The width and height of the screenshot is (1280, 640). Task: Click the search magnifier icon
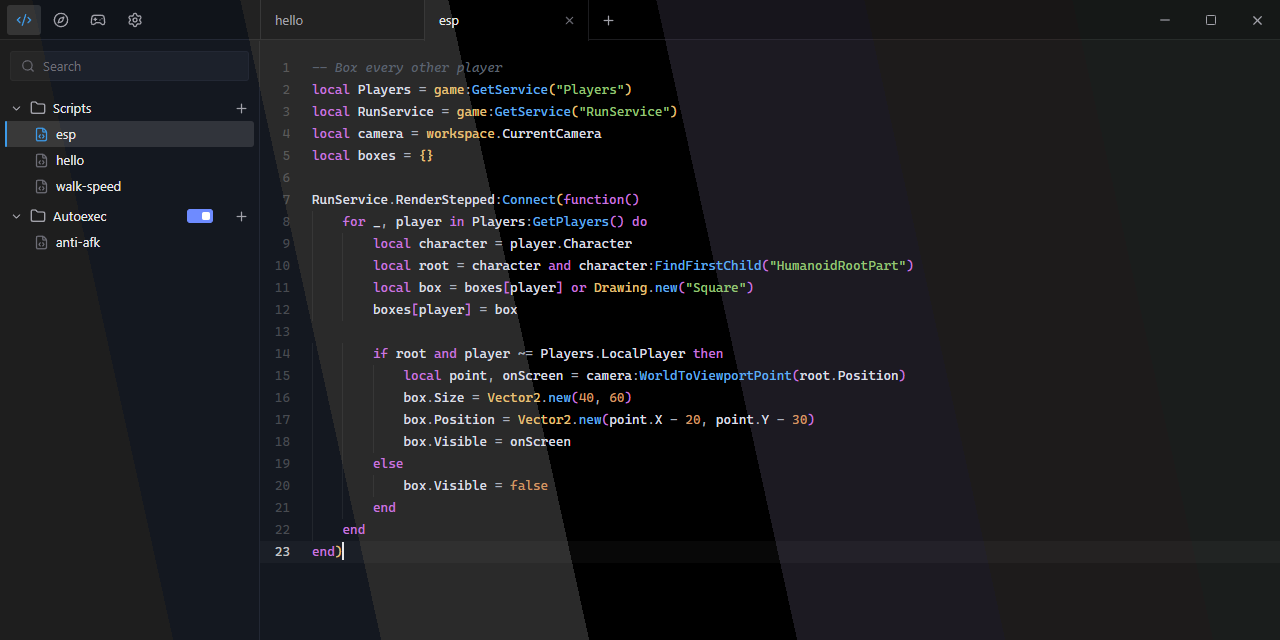pos(28,66)
